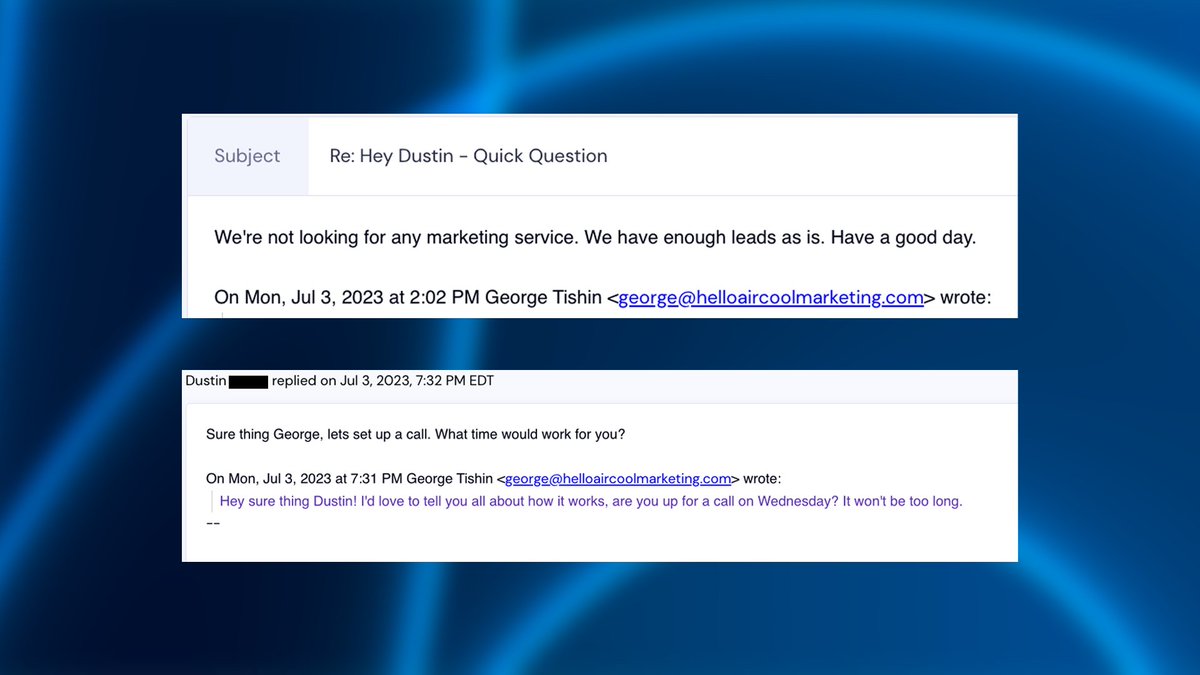Click the "--" signature separator
Image resolution: width=1200 pixels, height=675 pixels.
(212, 523)
